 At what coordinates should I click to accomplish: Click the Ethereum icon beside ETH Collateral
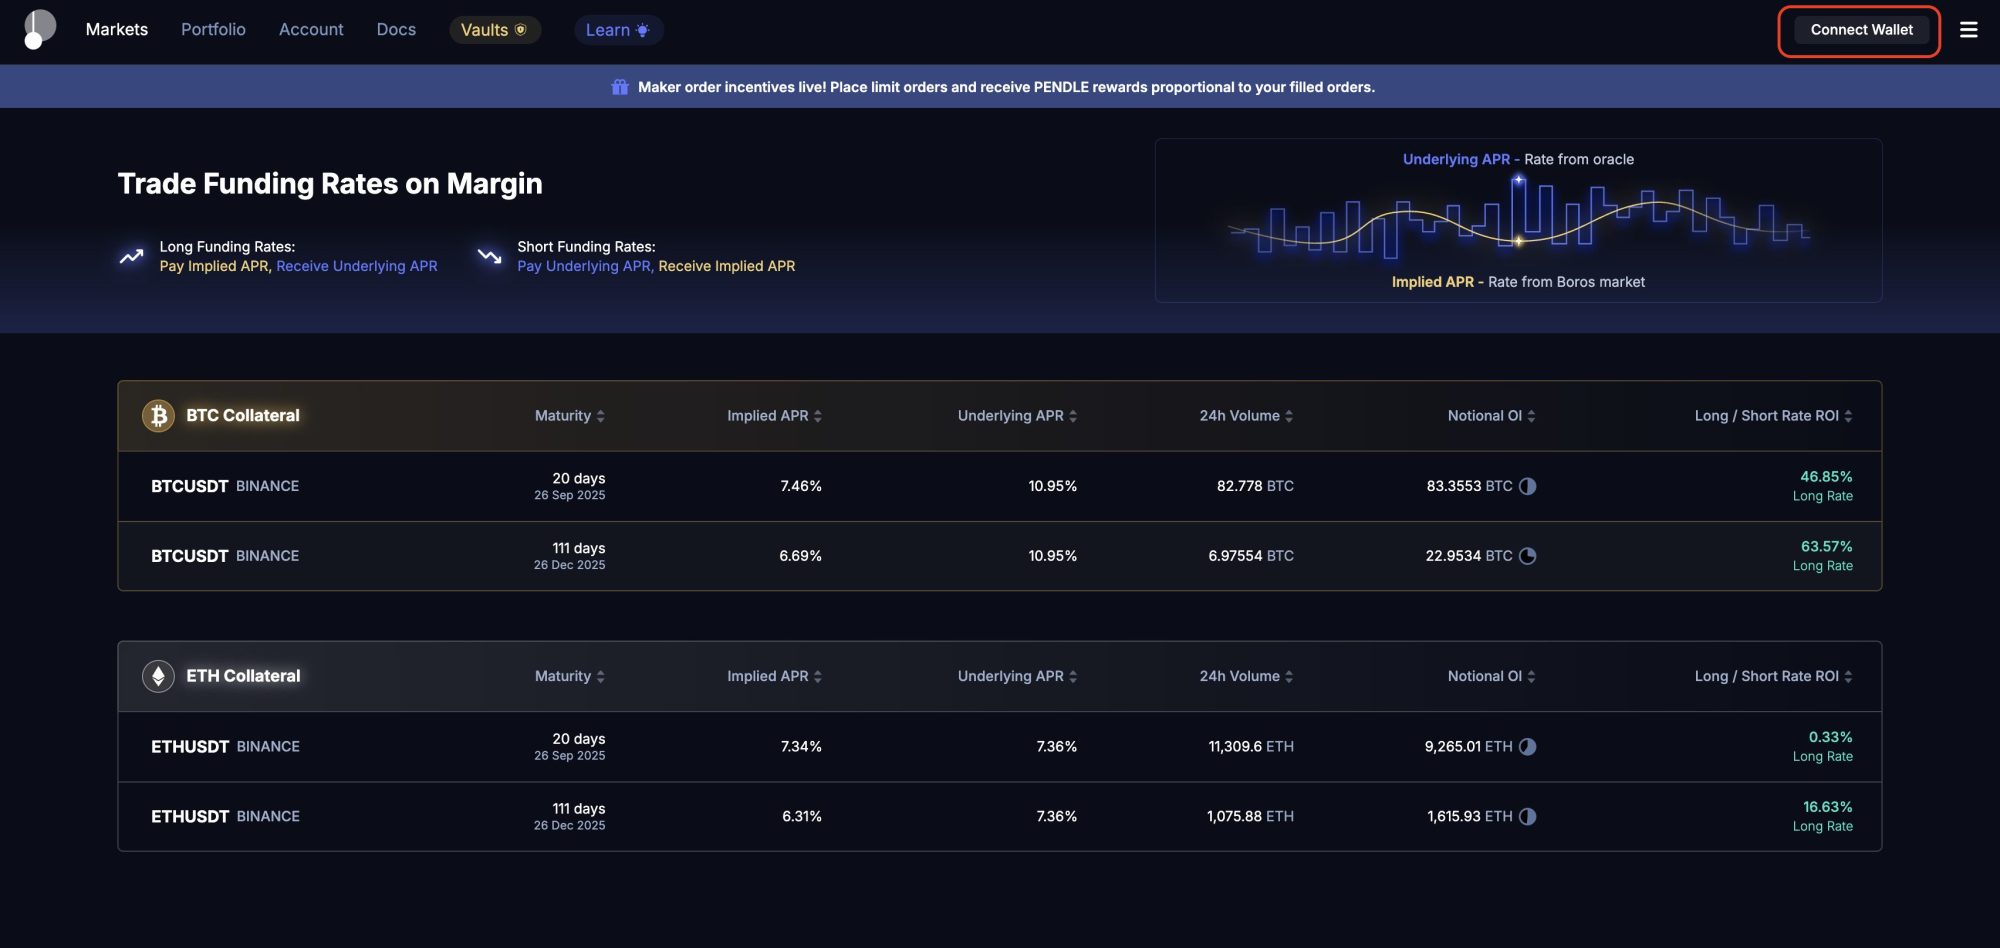pos(159,675)
